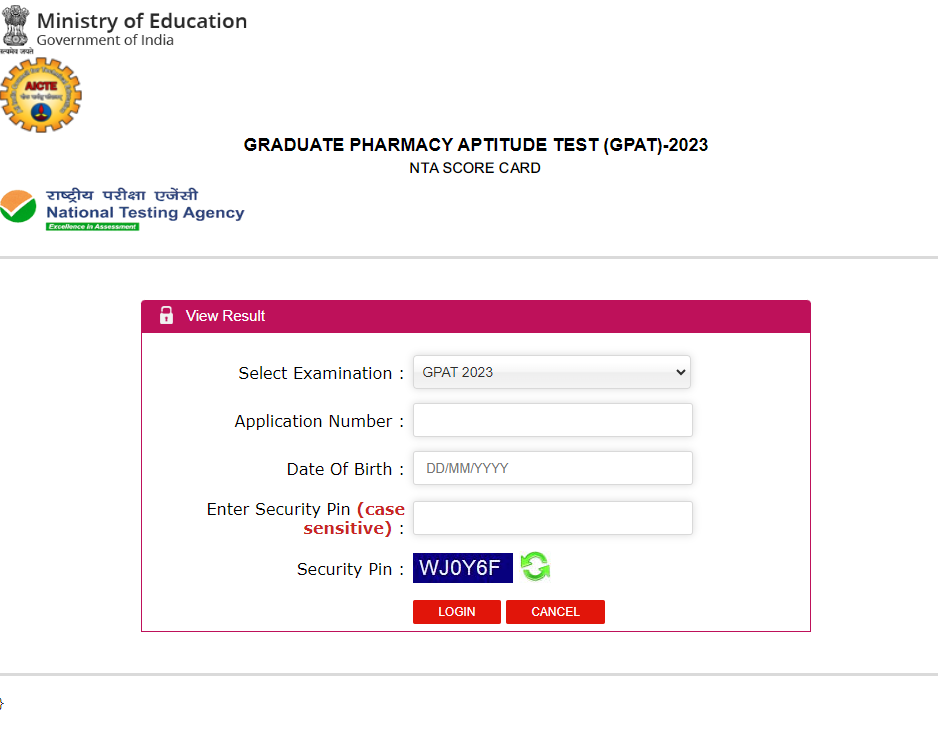Click the Ministry of Education heading text
The image size is (938, 734).
tap(141, 20)
